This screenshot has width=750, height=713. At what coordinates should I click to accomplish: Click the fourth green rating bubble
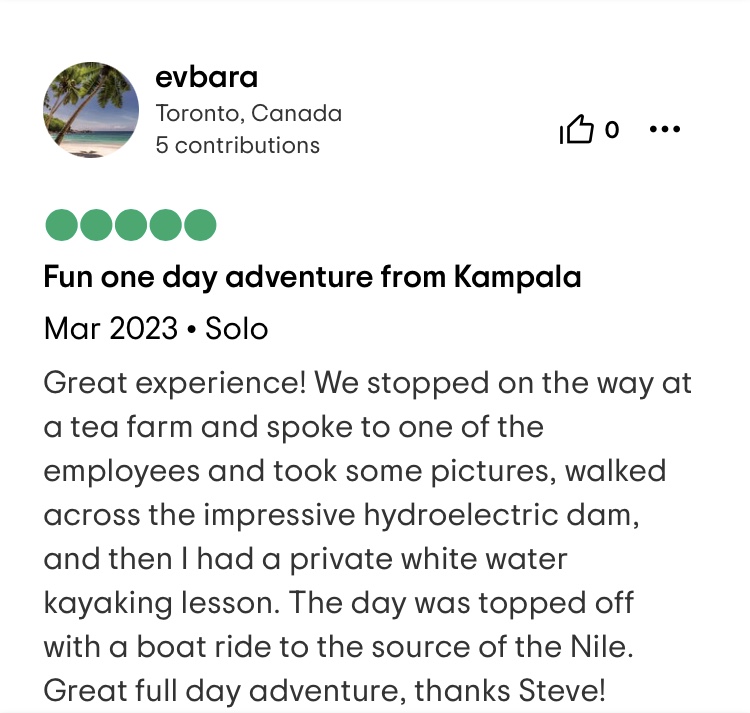click(166, 225)
